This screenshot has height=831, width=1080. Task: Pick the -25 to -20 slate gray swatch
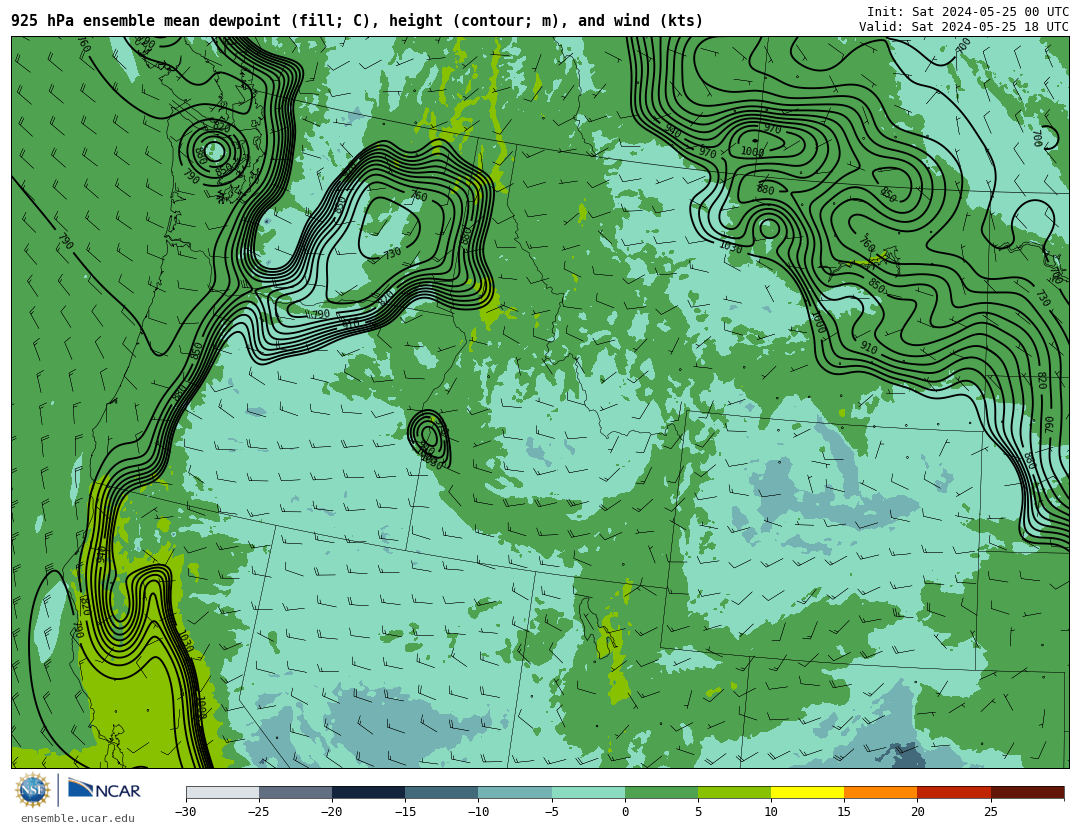pos(295,792)
